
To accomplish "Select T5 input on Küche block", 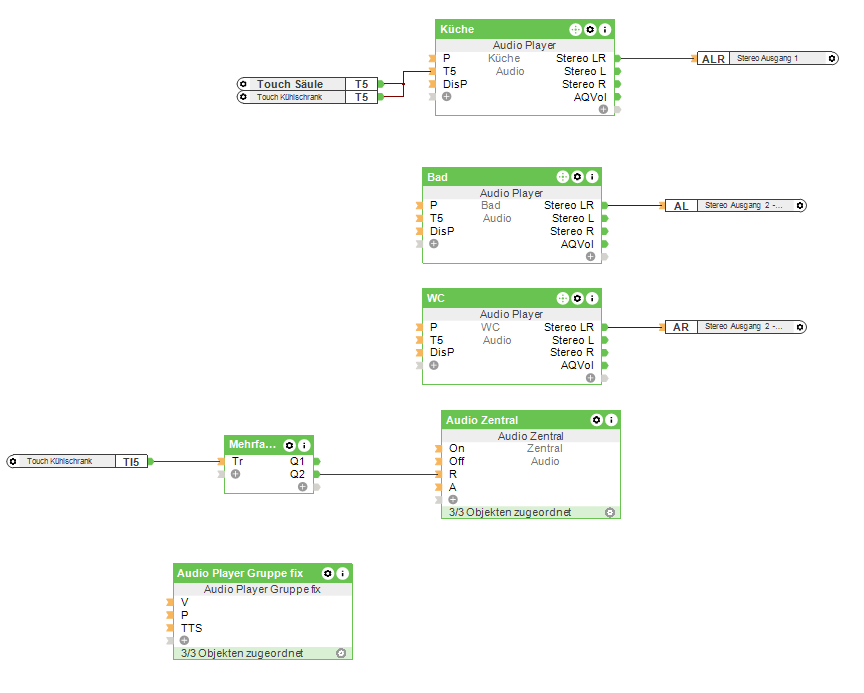I will pos(449,71).
